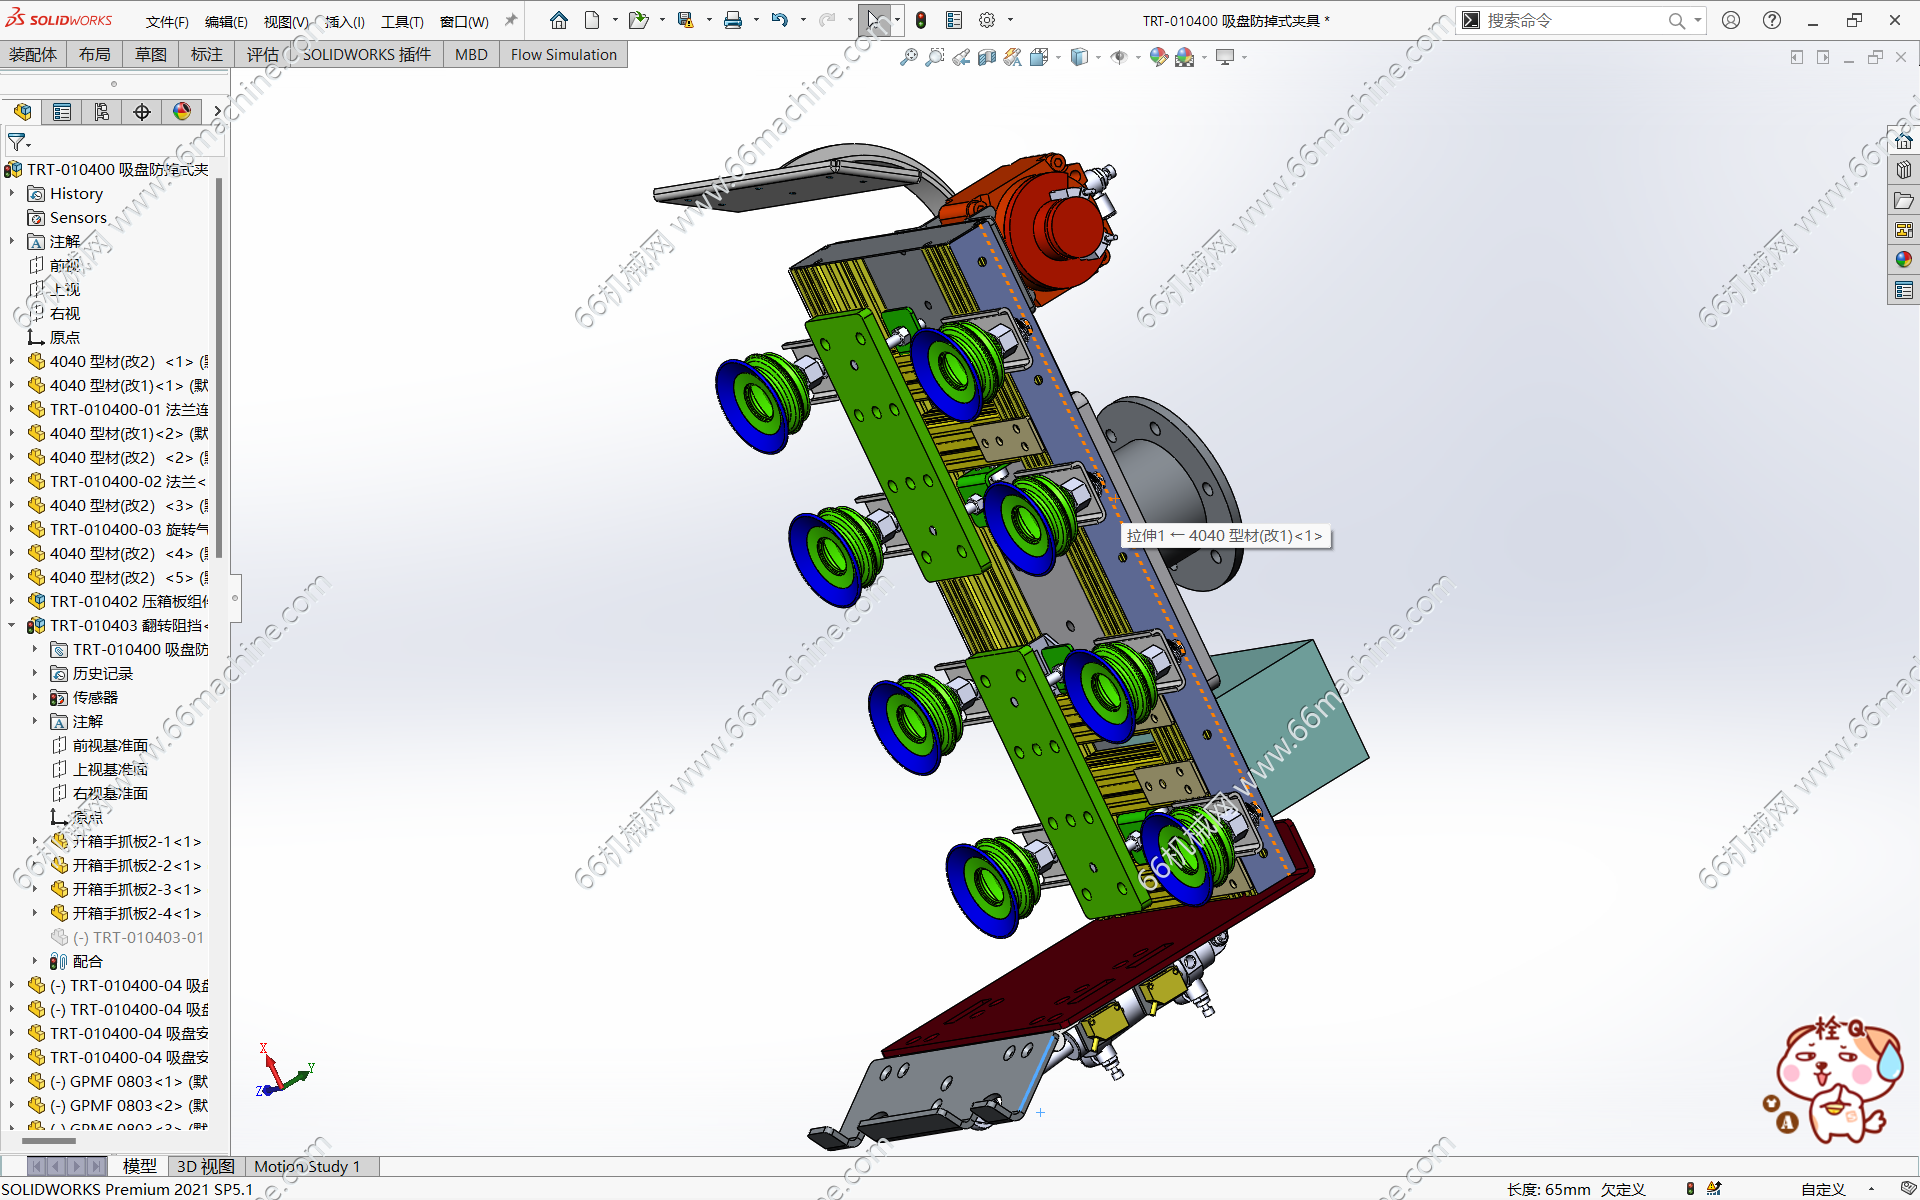Image resolution: width=1920 pixels, height=1200 pixels.
Task: Click Section View icon
Action: point(987,57)
